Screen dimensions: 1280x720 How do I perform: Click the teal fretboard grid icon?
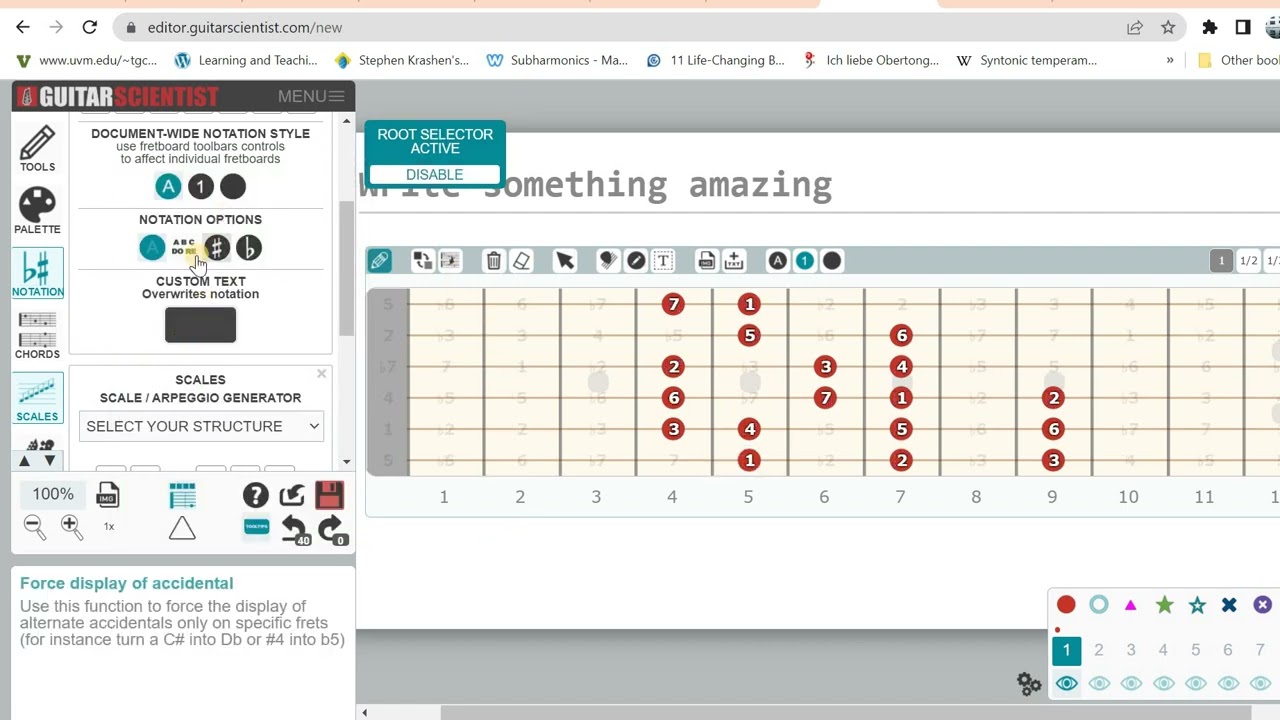182,495
